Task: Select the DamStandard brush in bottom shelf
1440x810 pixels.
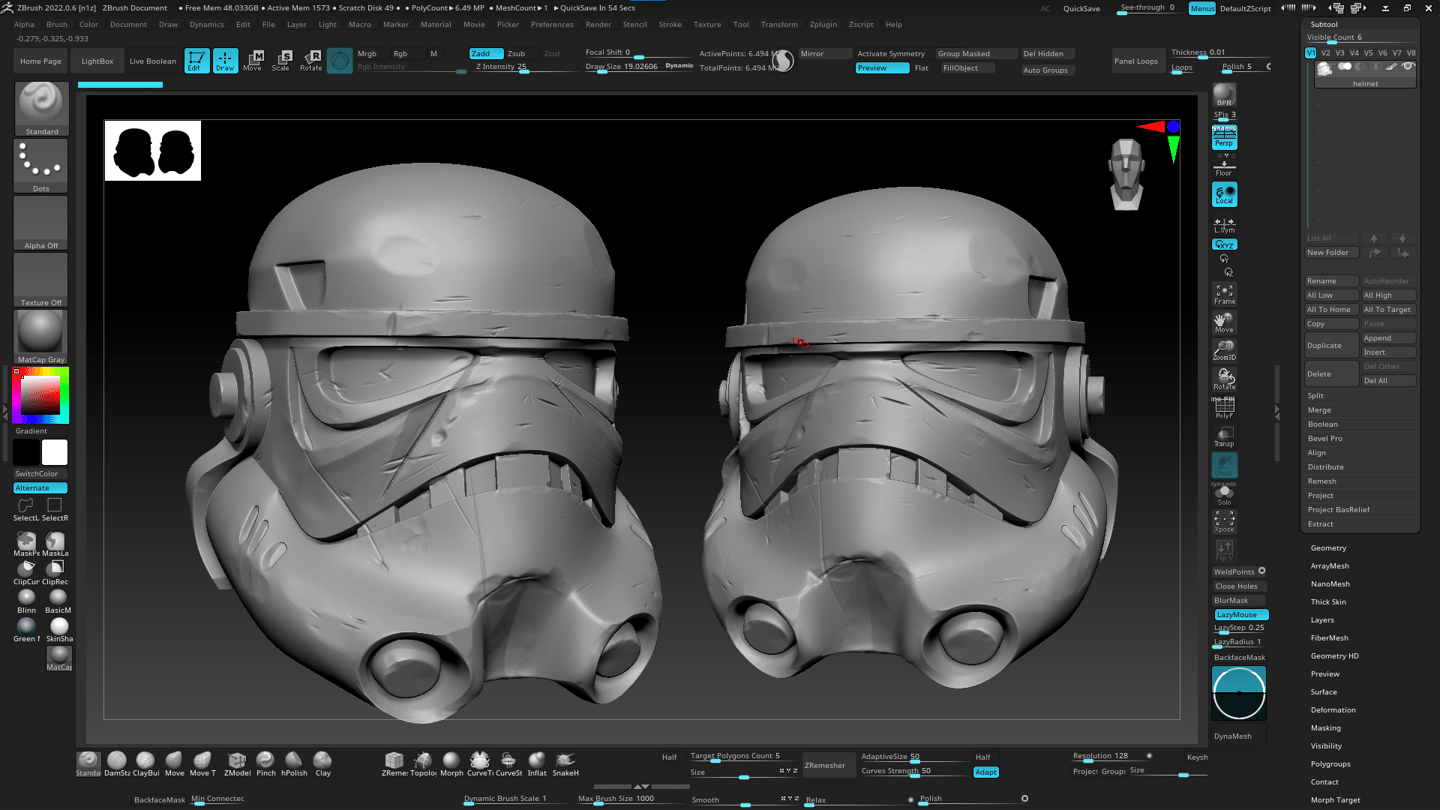Action: [117, 764]
